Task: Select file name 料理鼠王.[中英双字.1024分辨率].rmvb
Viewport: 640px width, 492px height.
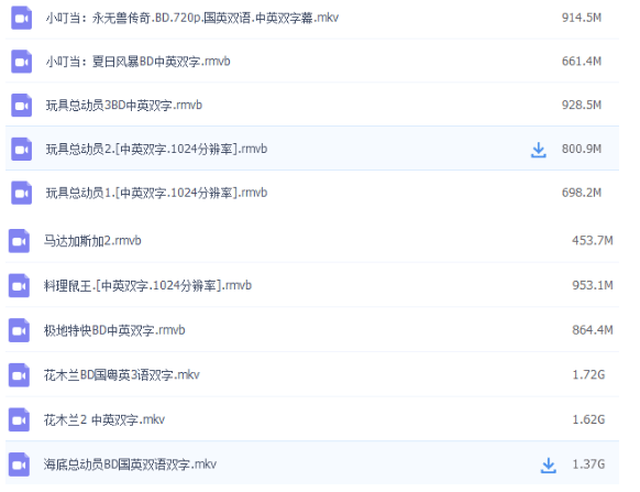Action: pos(148,285)
